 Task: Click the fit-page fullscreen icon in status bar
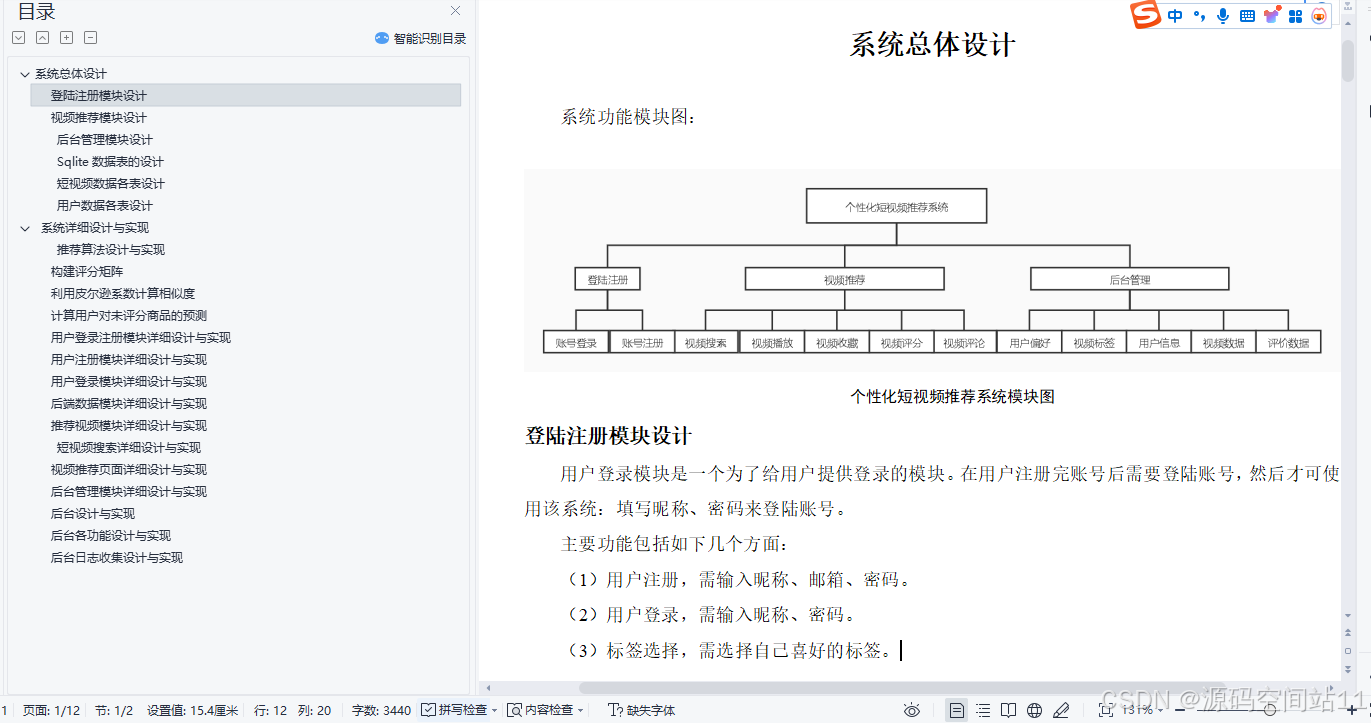click(x=1105, y=710)
